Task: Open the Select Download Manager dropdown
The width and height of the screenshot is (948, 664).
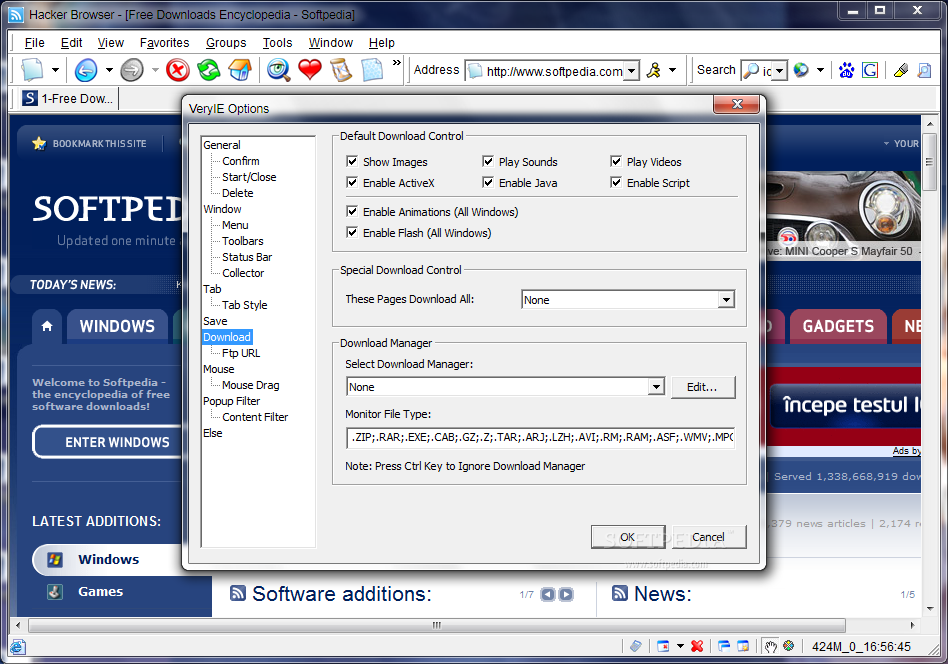Action: tap(656, 386)
